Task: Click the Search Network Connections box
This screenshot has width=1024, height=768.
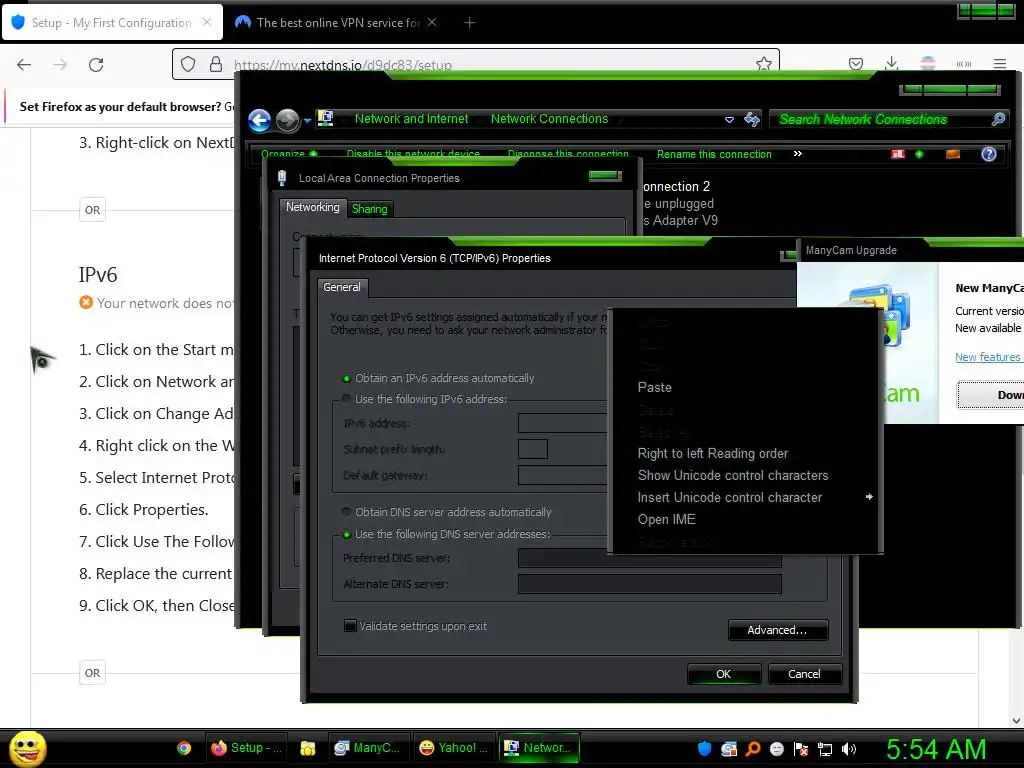Action: [x=878, y=120]
